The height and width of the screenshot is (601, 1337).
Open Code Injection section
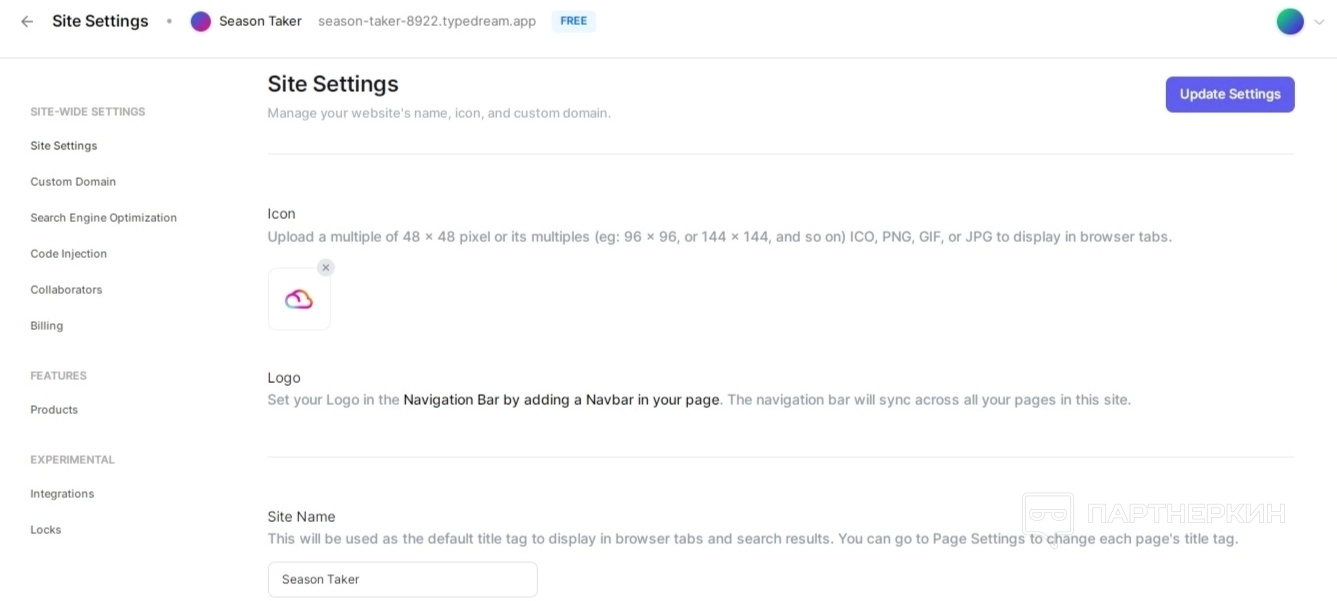pos(68,254)
